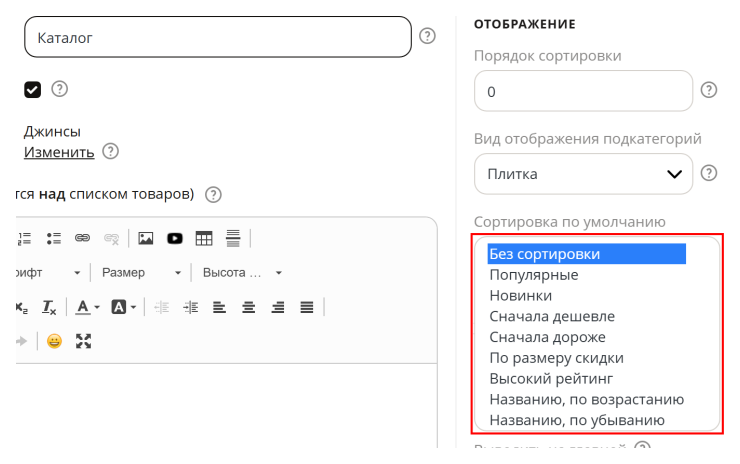
Task: Insert a numbered list in the editor
Action: [24, 238]
